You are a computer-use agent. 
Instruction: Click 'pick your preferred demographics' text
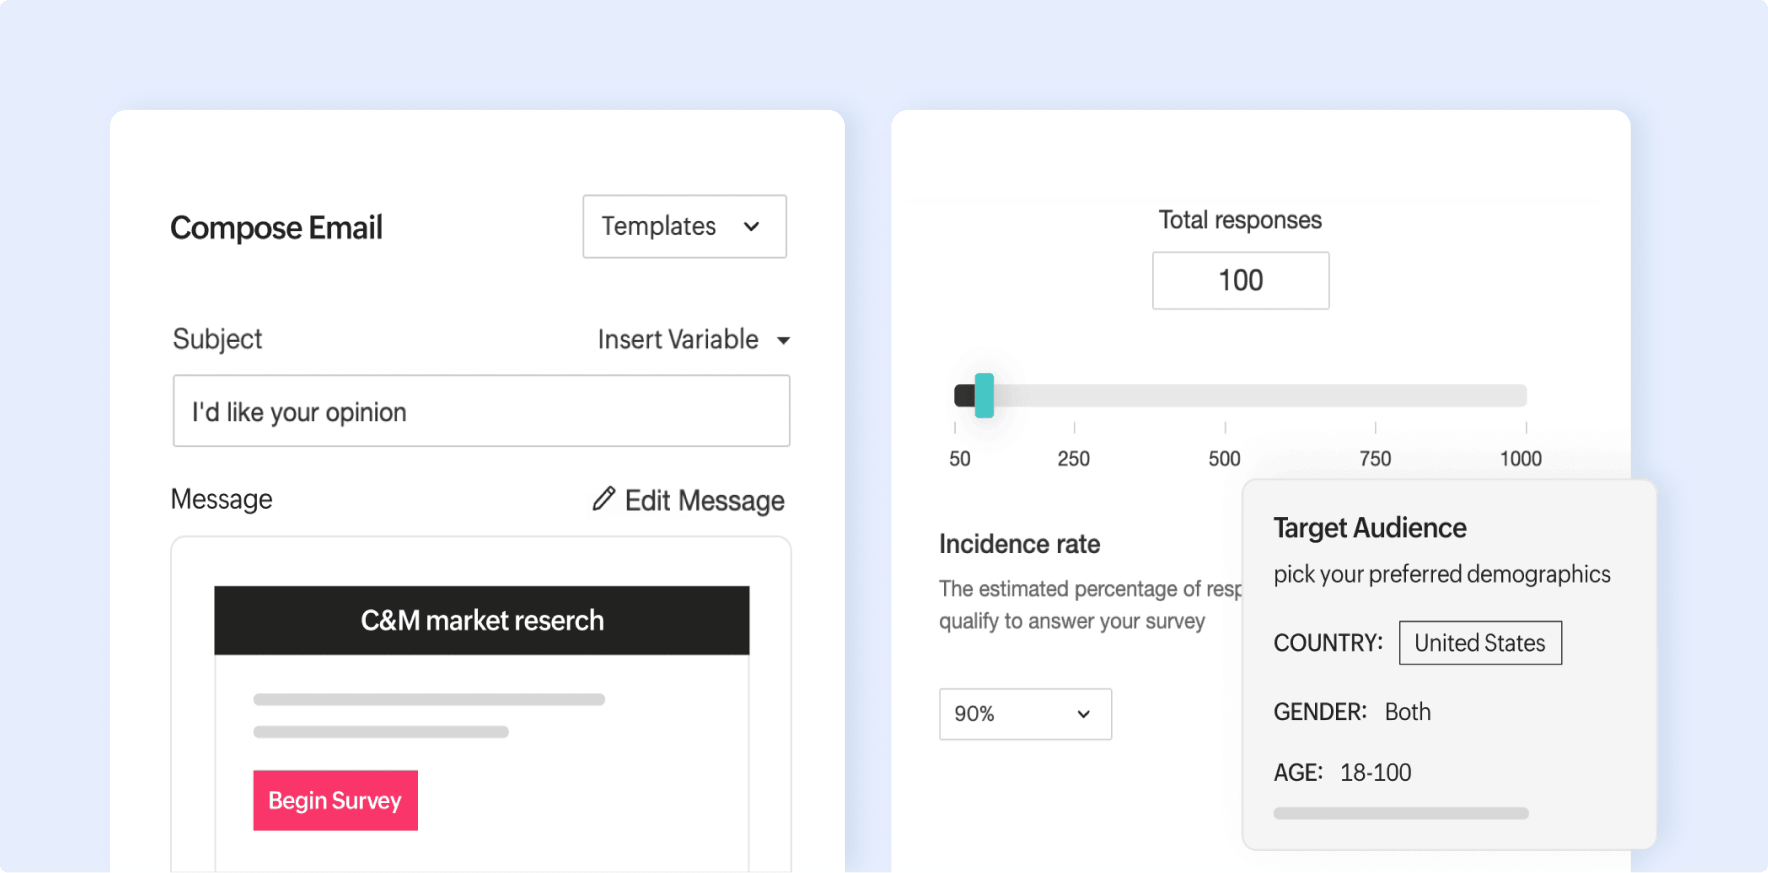click(1442, 574)
